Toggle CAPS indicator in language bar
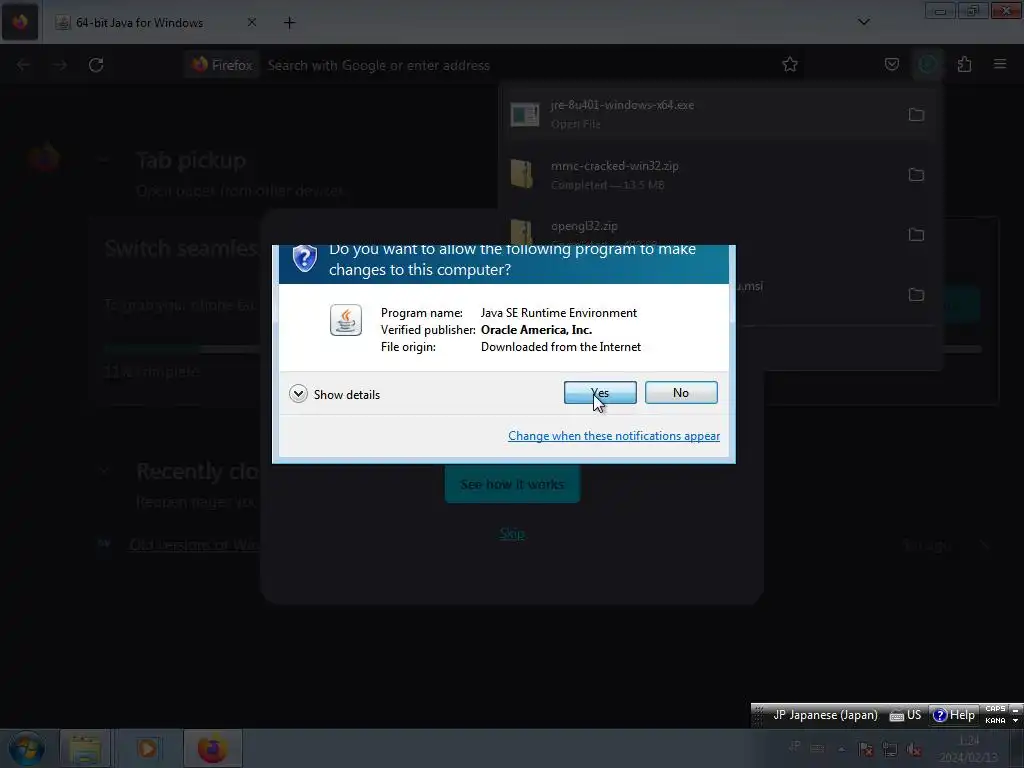 coord(995,709)
